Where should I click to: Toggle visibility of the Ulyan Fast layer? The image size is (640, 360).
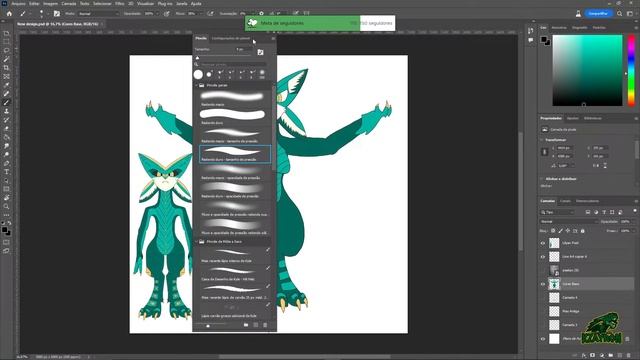(543, 243)
